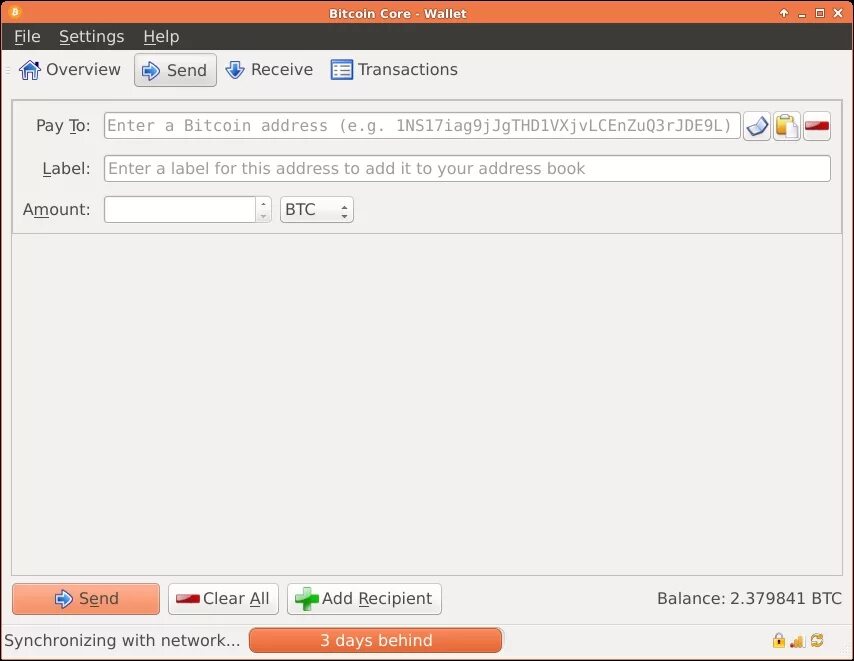Maximize the Bitcoin Core window
The image size is (854, 661).
820,13
